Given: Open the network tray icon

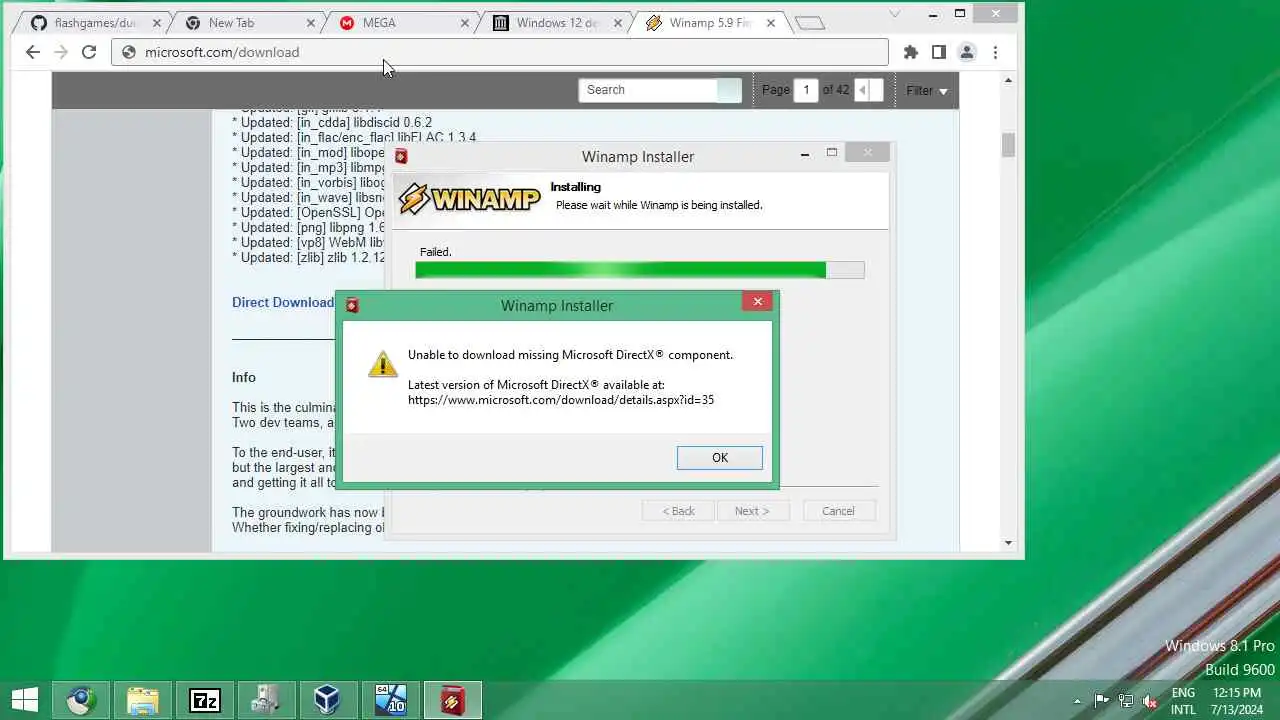Looking at the screenshot, I should (x=1126, y=701).
